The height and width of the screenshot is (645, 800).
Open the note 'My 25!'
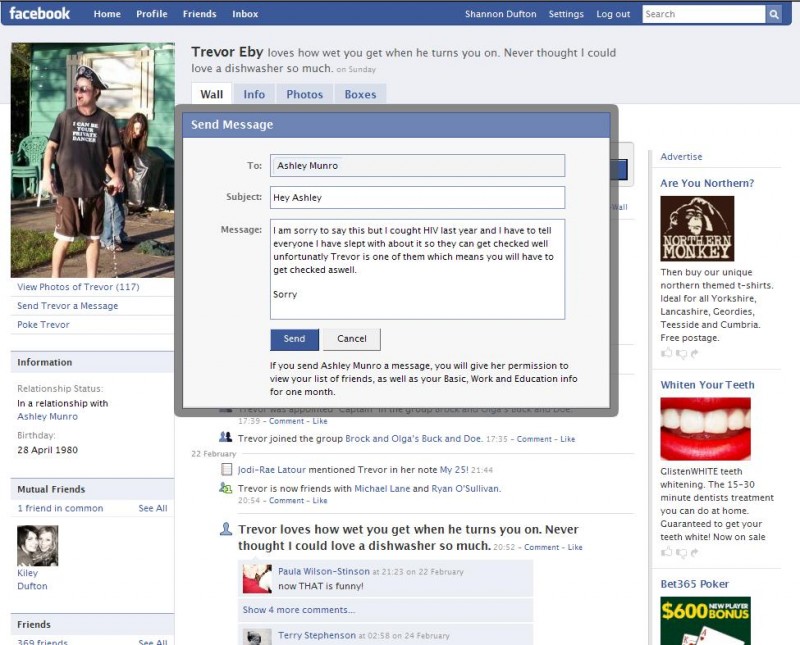click(x=454, y=469)
